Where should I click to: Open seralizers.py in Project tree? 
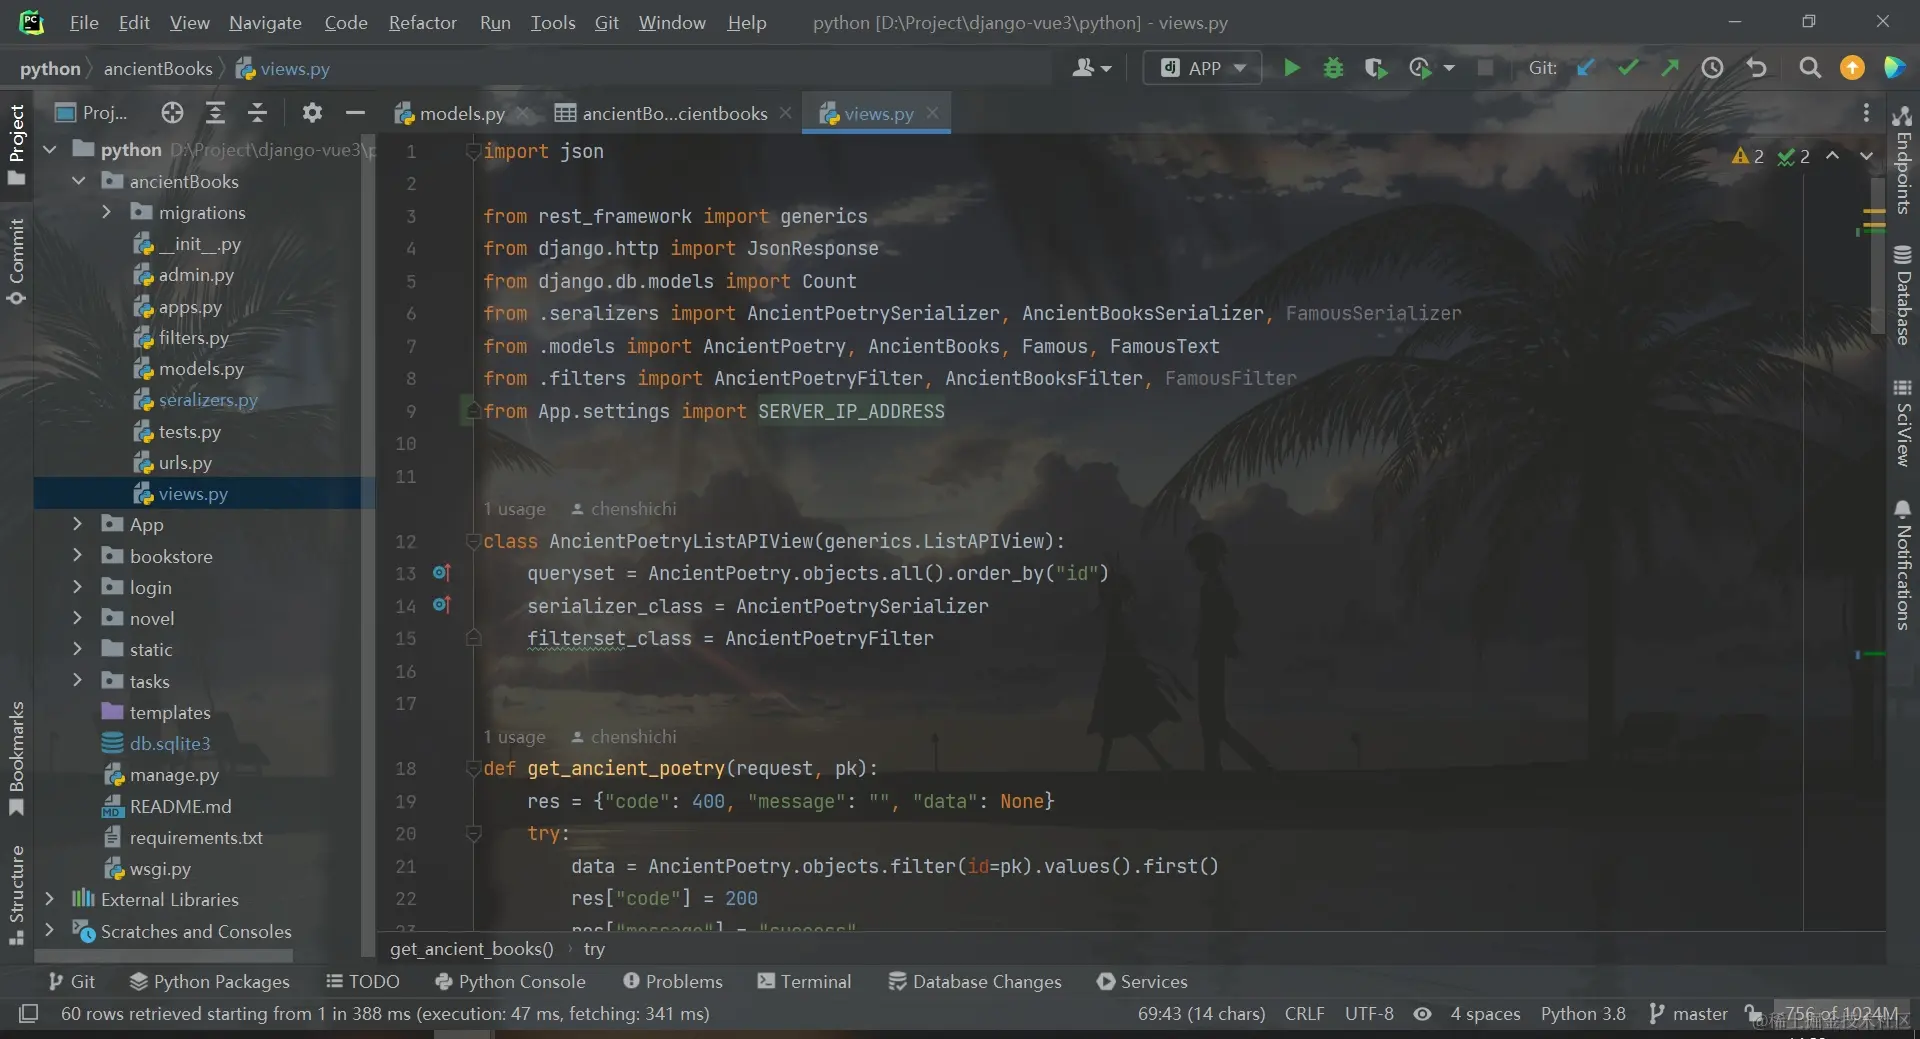(x=207, y=399)
